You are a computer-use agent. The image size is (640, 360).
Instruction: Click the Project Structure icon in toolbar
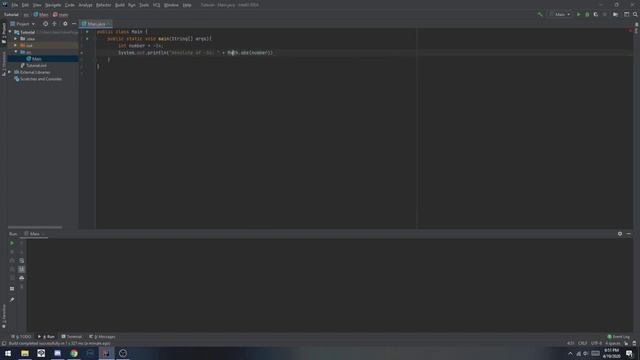(x=616, y=14)
